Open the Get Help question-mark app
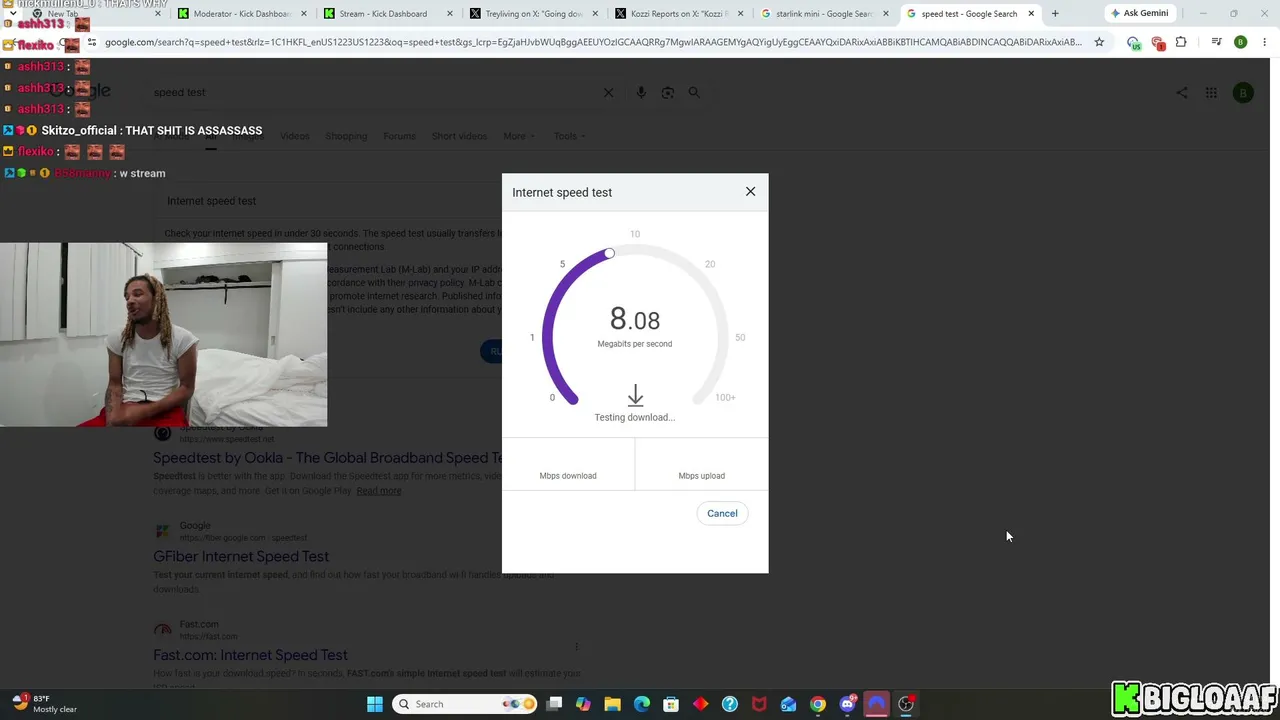 coord(730,704)
